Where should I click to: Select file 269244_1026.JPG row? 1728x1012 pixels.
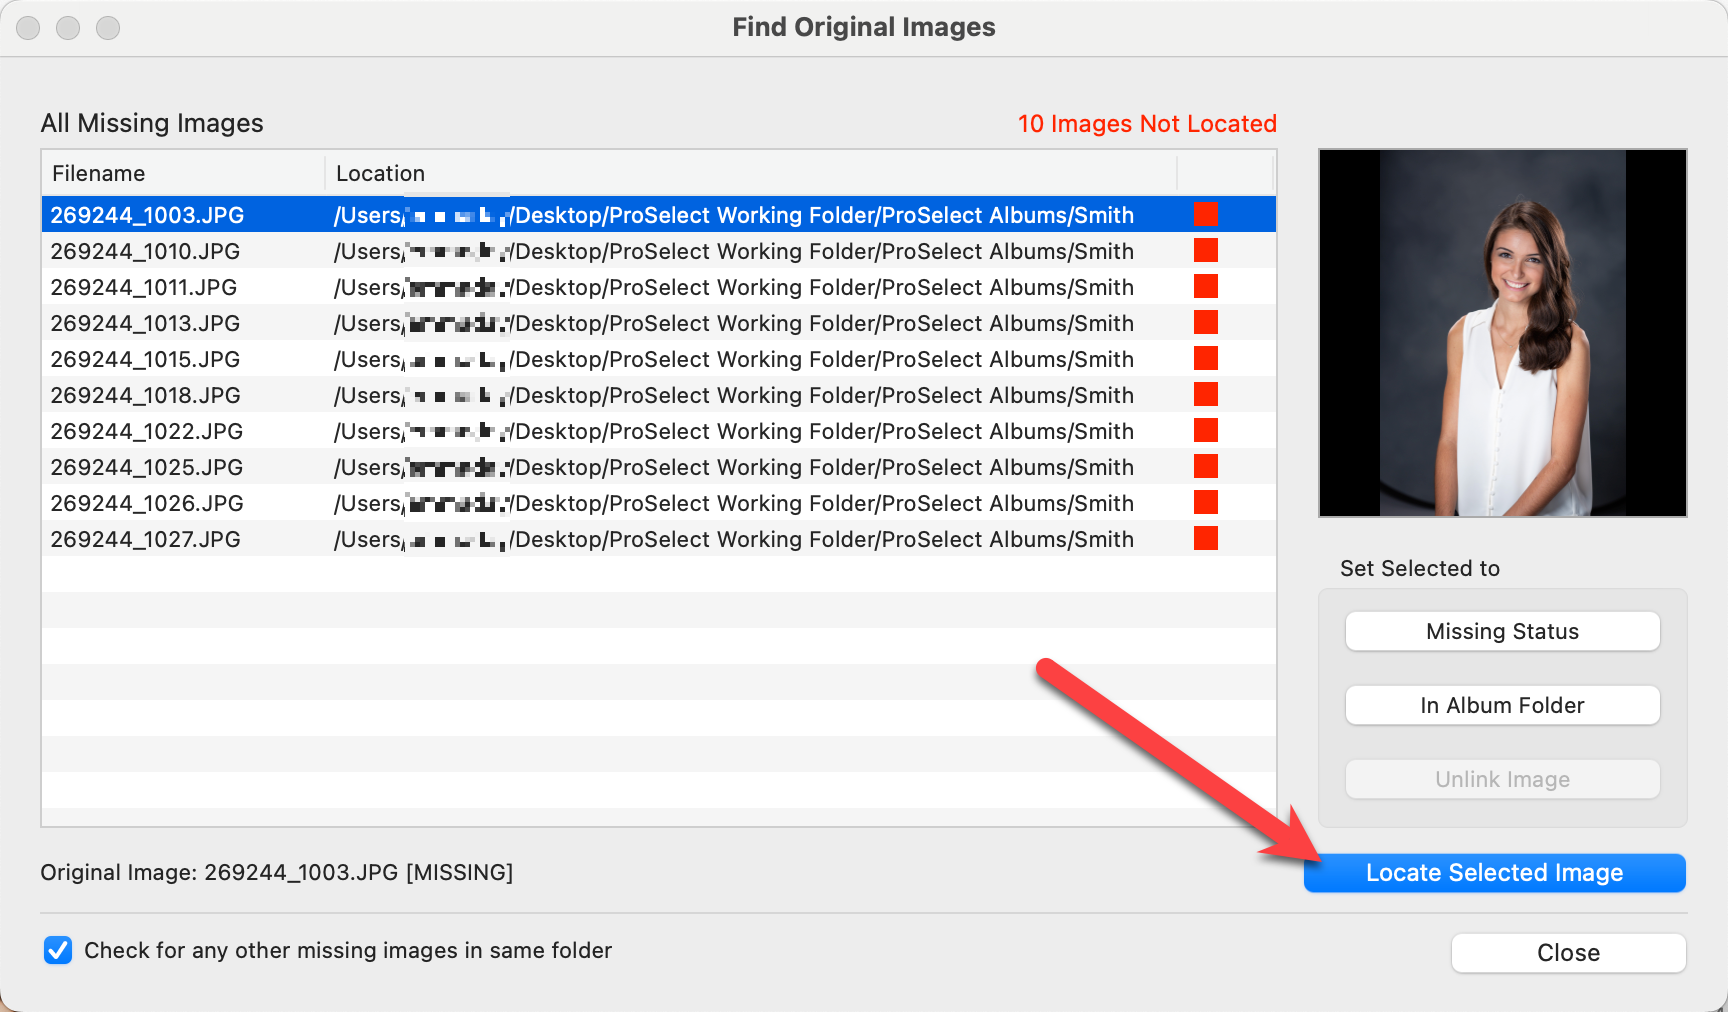146,504
